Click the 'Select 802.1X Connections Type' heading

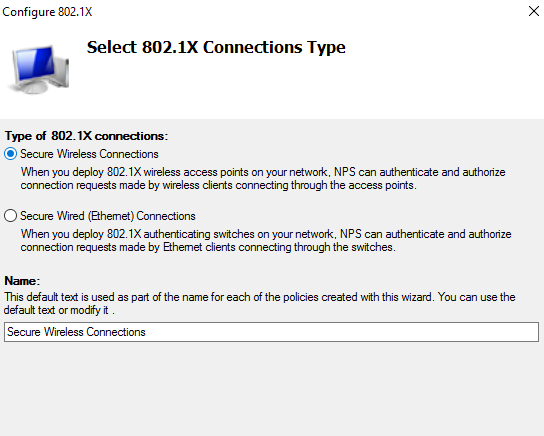pos(216,47)
